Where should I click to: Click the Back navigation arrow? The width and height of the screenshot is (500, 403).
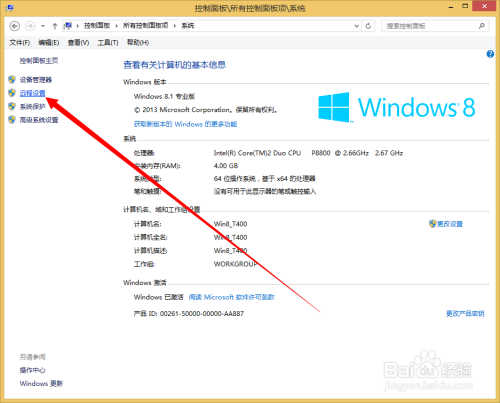[x=14, y=26]
